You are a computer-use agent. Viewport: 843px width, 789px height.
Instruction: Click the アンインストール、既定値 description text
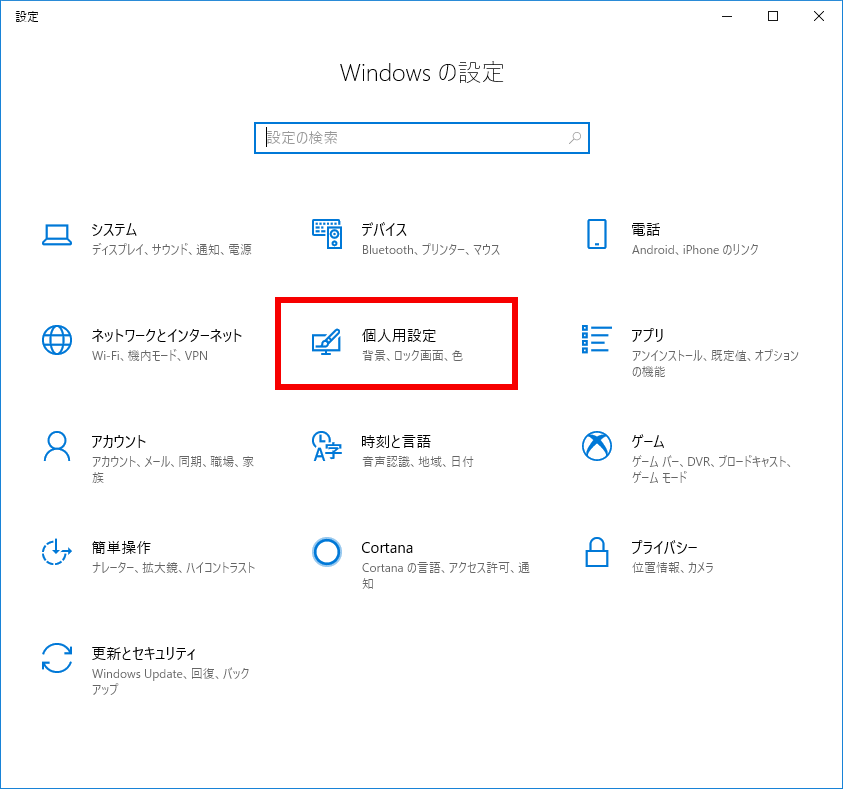716,363
